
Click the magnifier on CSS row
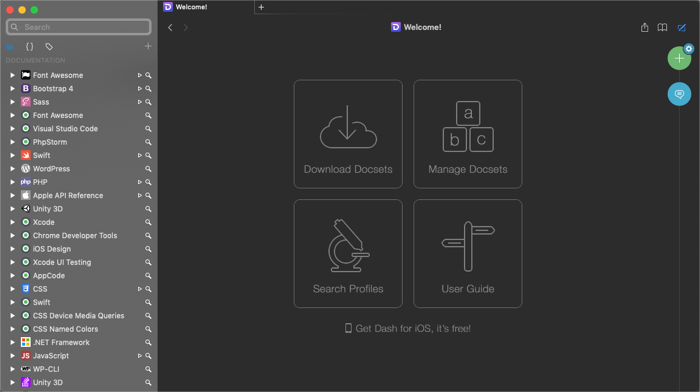tap(148, 289)
